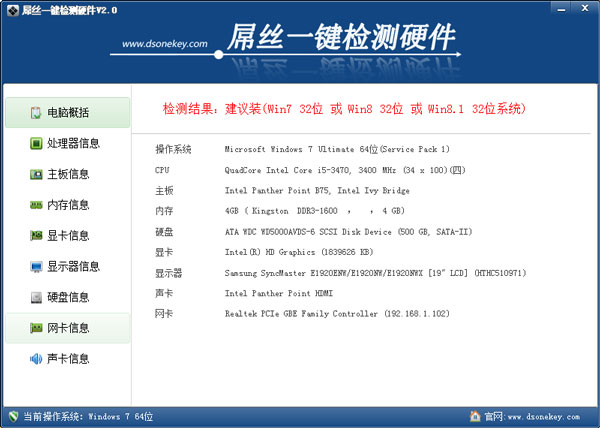The width and height of the screenshot is (600, 428).
Task: Click the home icon beside 官网
Action: click(x=475, y=416)
